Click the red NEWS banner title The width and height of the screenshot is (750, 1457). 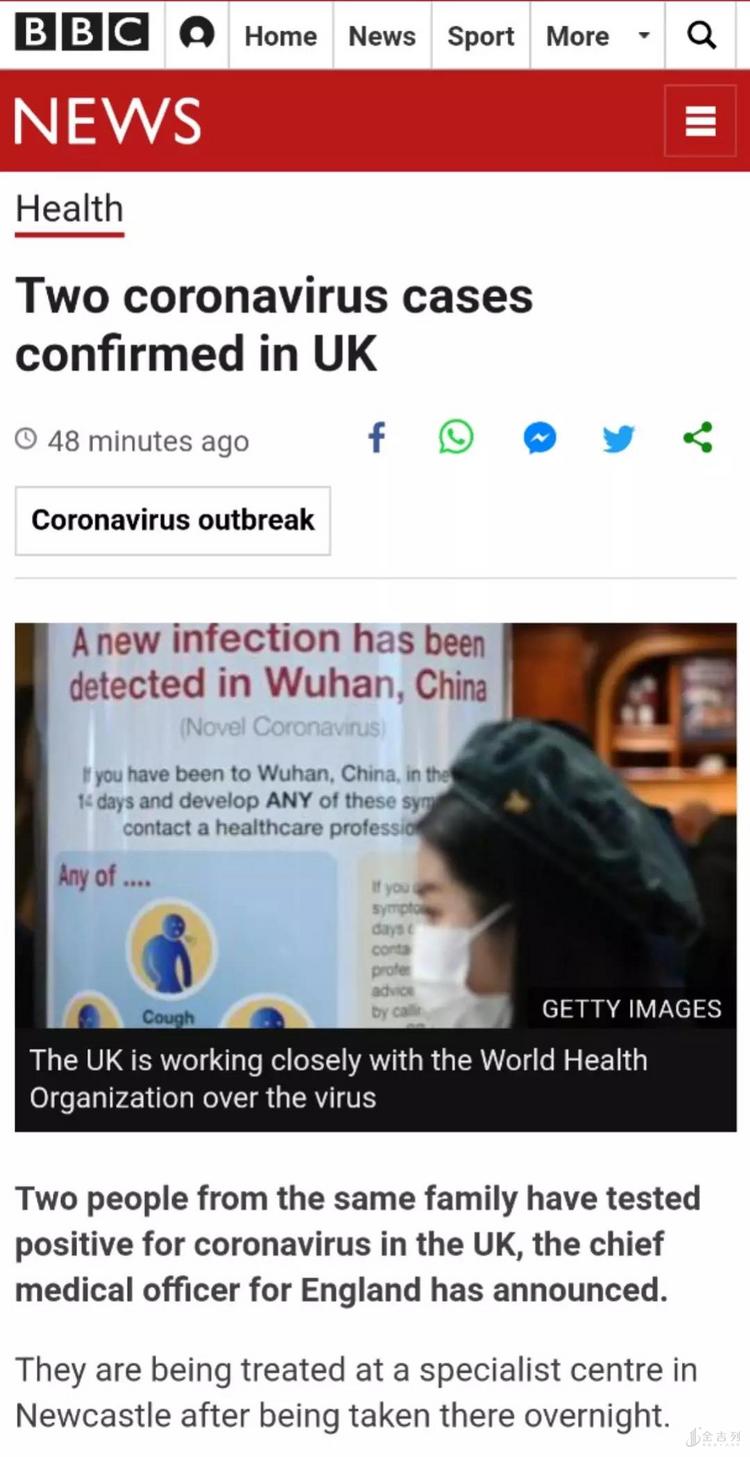point(107,122)
